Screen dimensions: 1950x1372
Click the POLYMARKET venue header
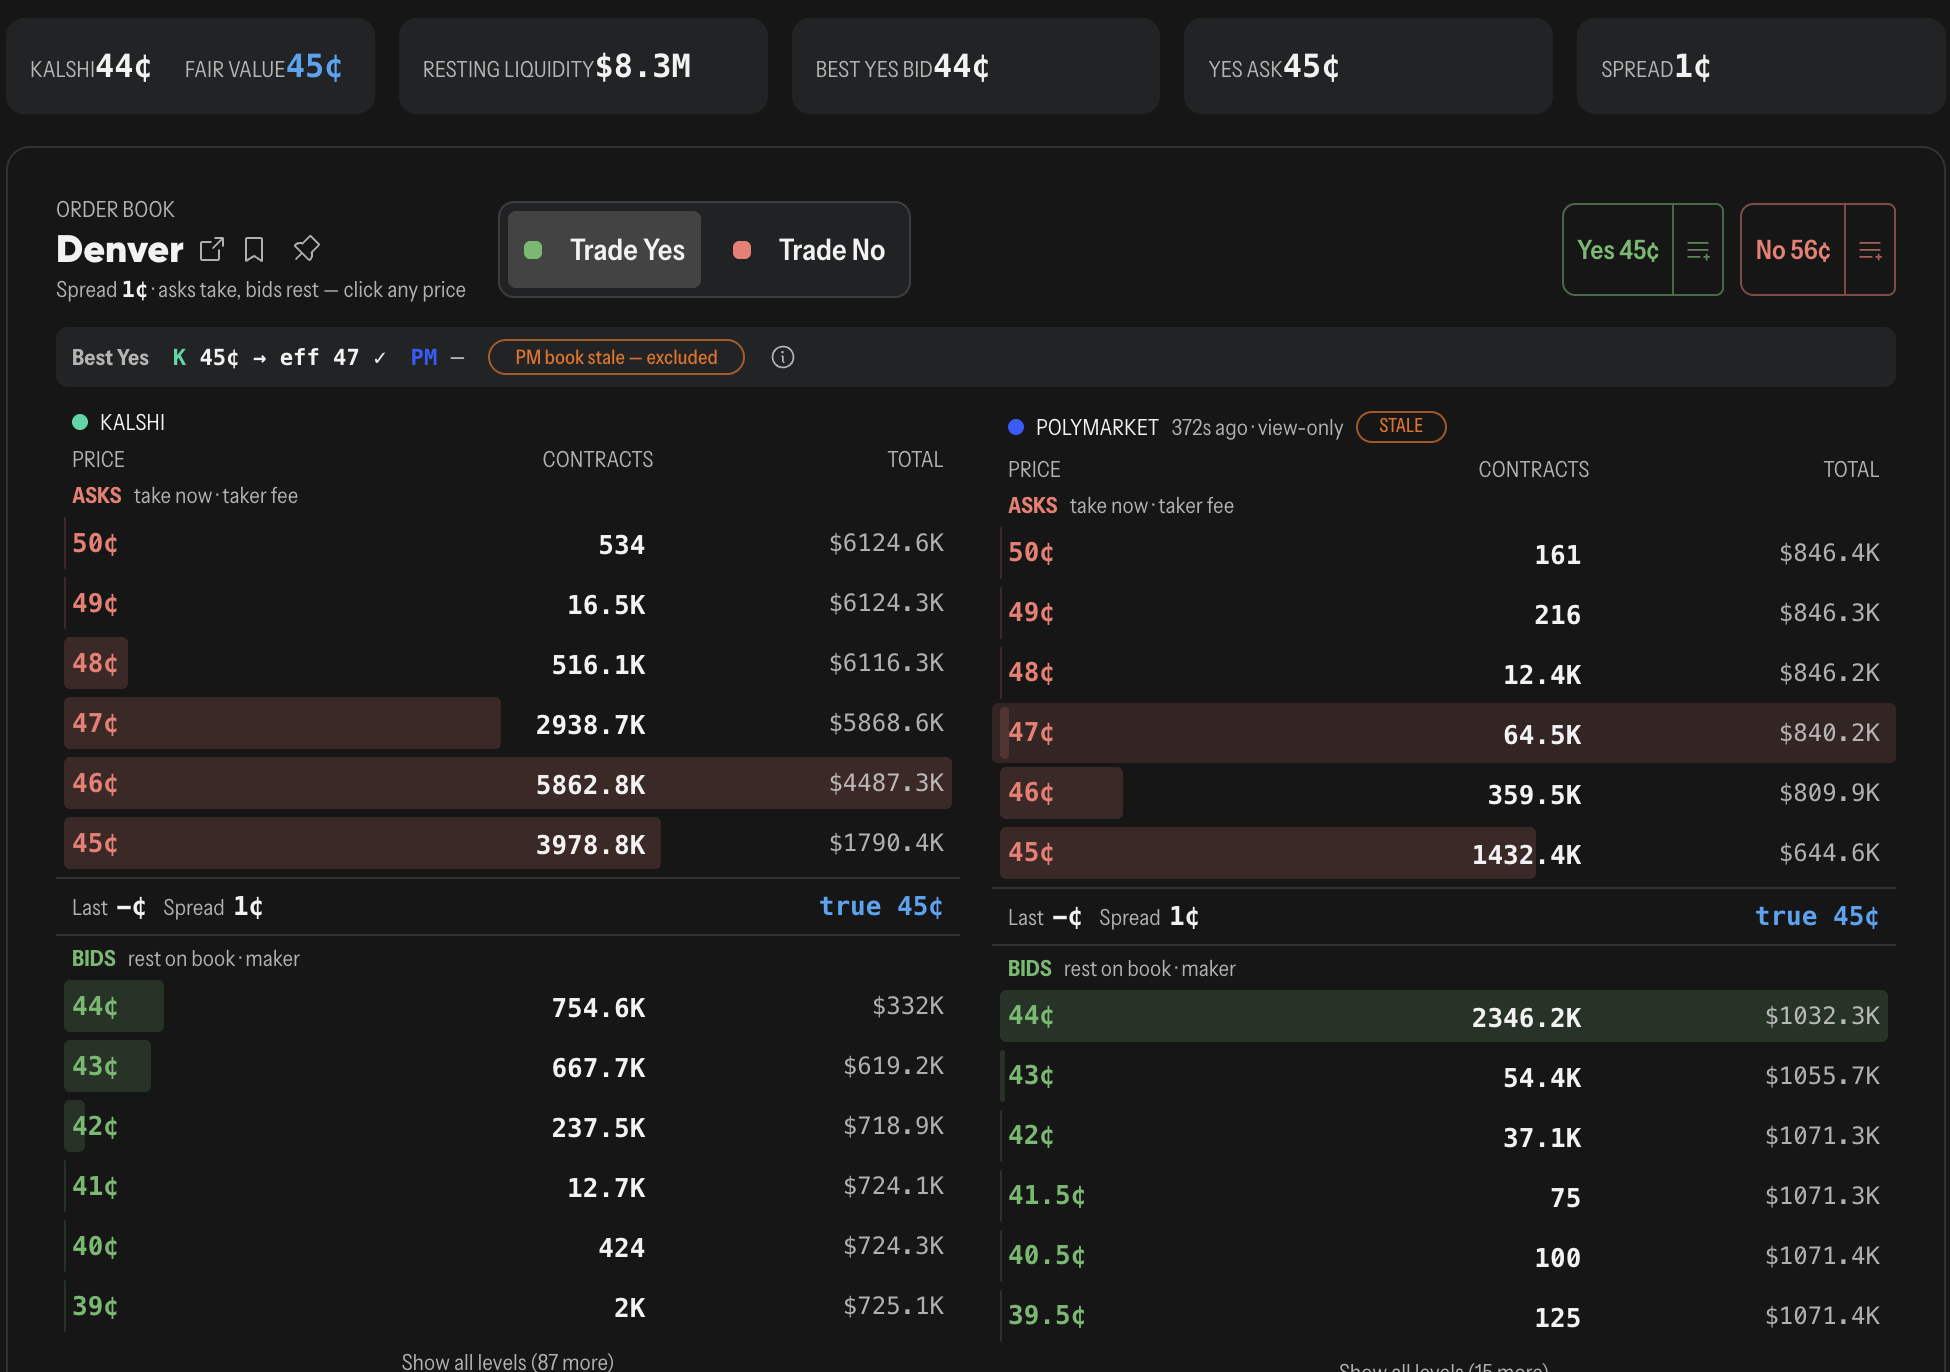point(1097,427)
